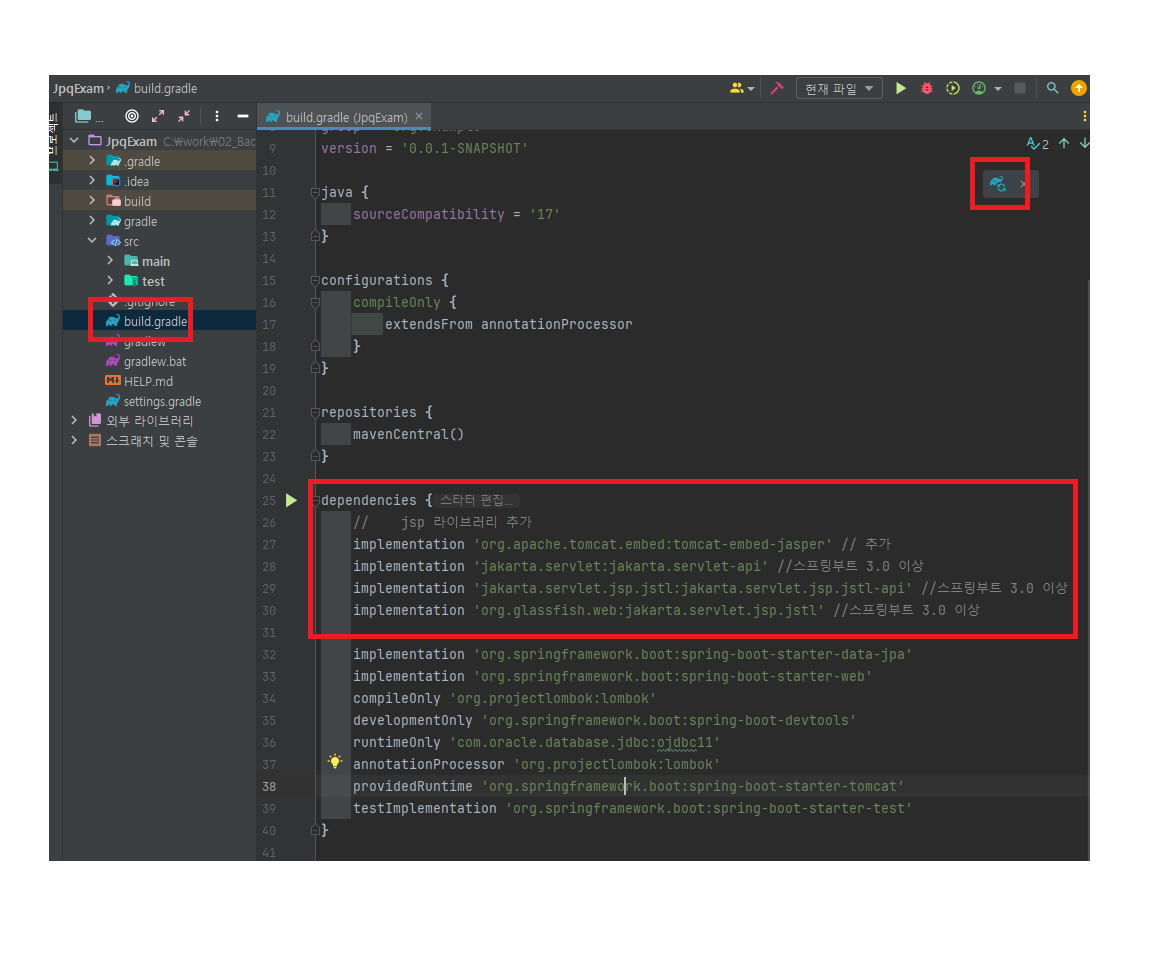Select opened file target icon in project panel

click(131, 117)
